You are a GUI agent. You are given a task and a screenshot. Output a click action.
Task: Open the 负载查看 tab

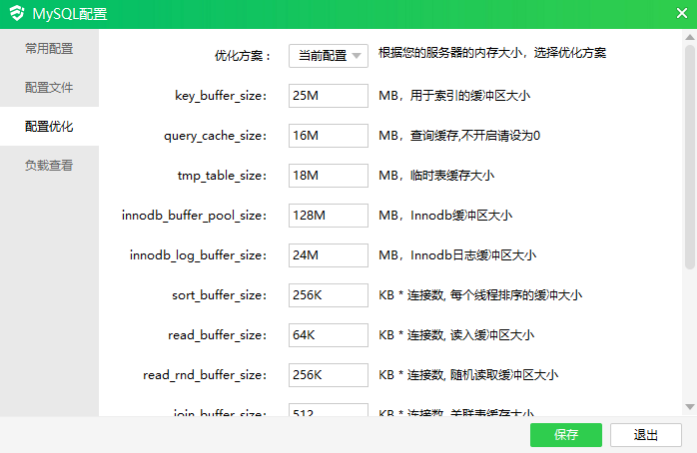pos(49,165)
